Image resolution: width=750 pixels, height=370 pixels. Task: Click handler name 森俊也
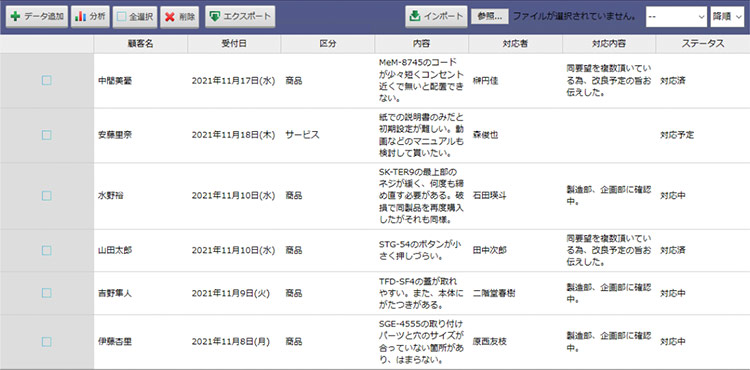485,135
